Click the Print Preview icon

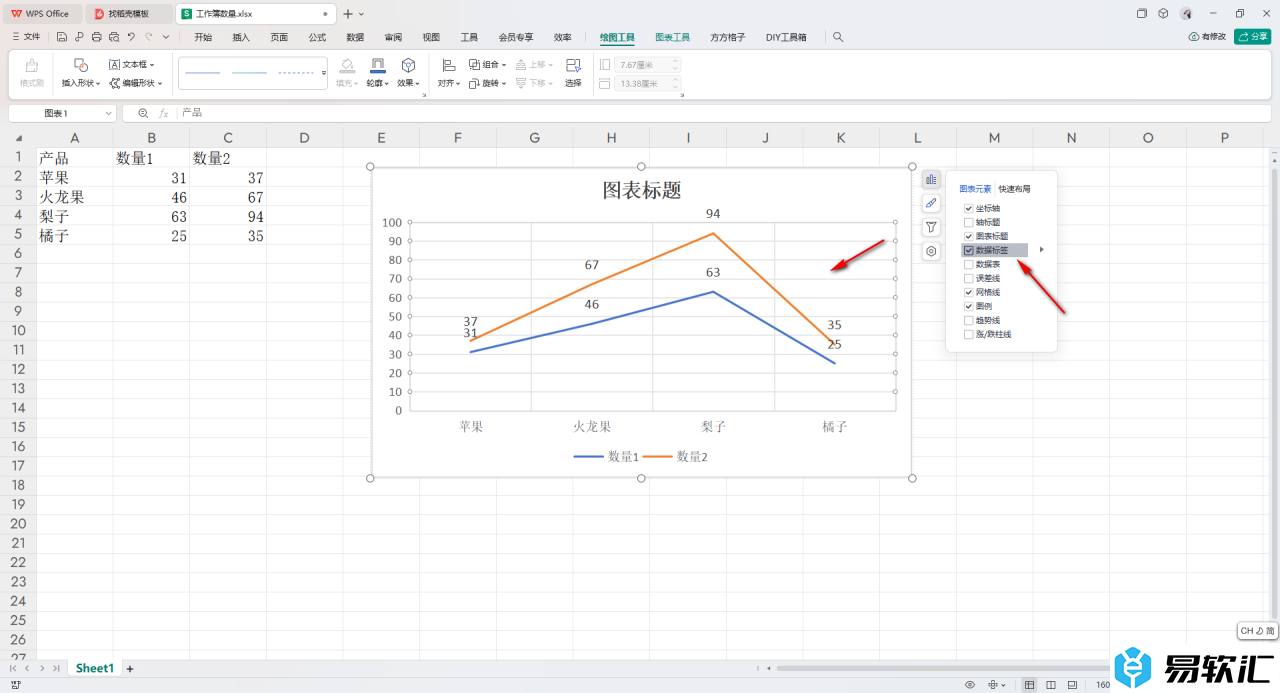pos(113,37)
